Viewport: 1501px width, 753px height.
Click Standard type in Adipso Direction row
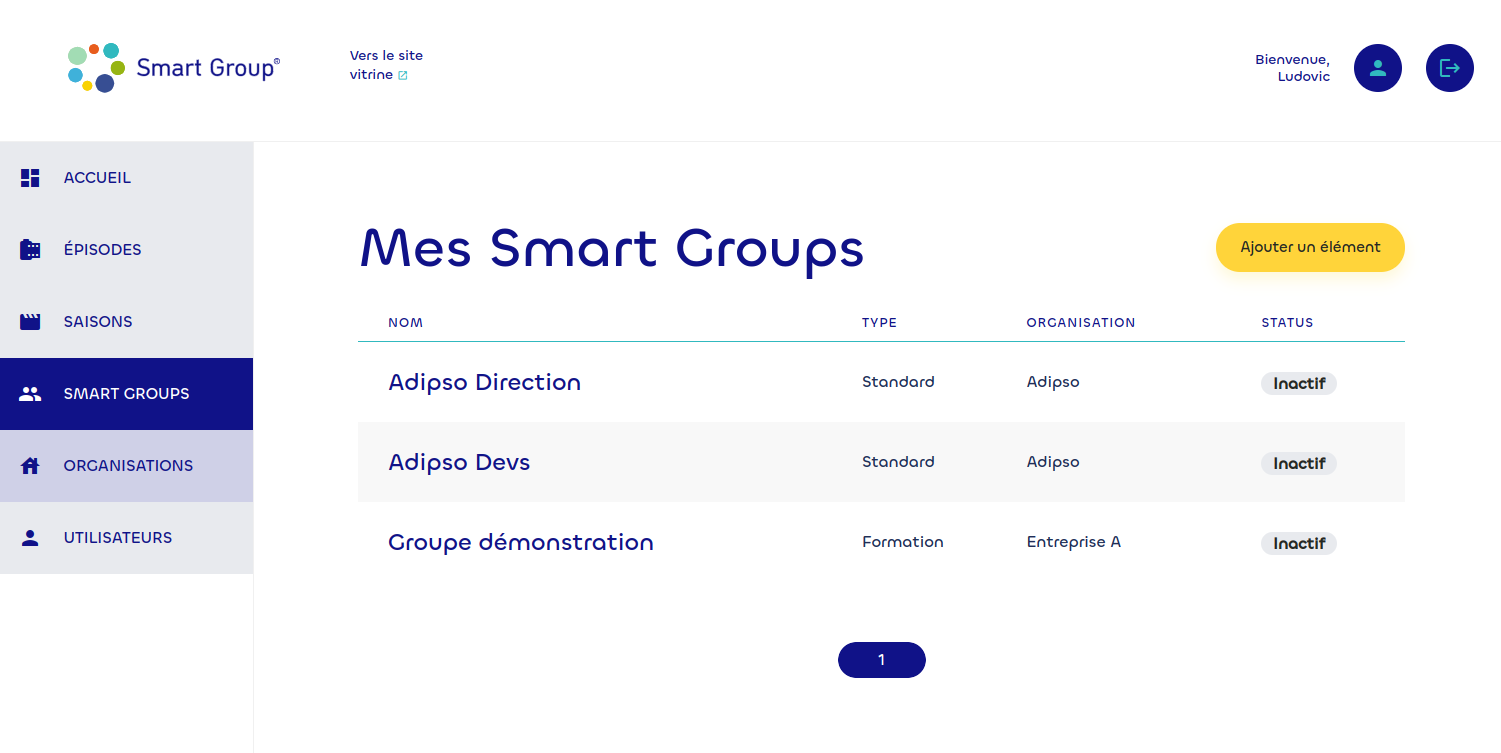(x=898, y=382)
